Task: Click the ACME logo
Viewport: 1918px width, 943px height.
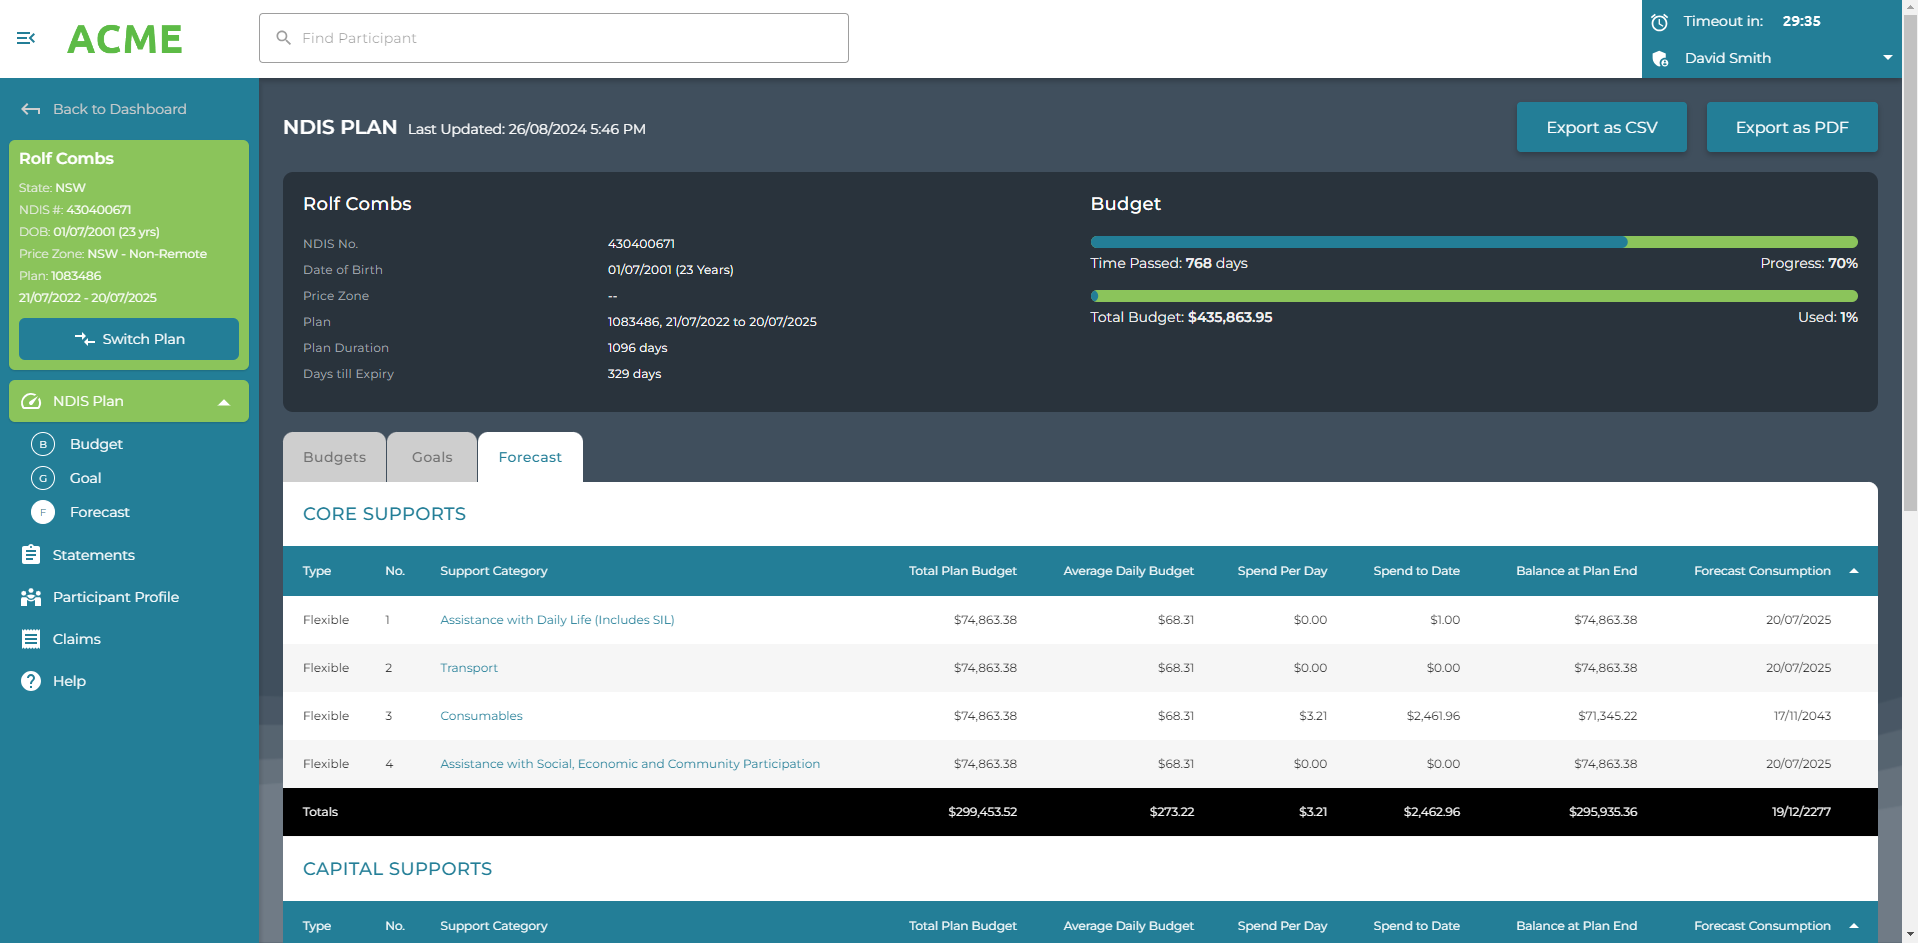Action: coord(125,39)
